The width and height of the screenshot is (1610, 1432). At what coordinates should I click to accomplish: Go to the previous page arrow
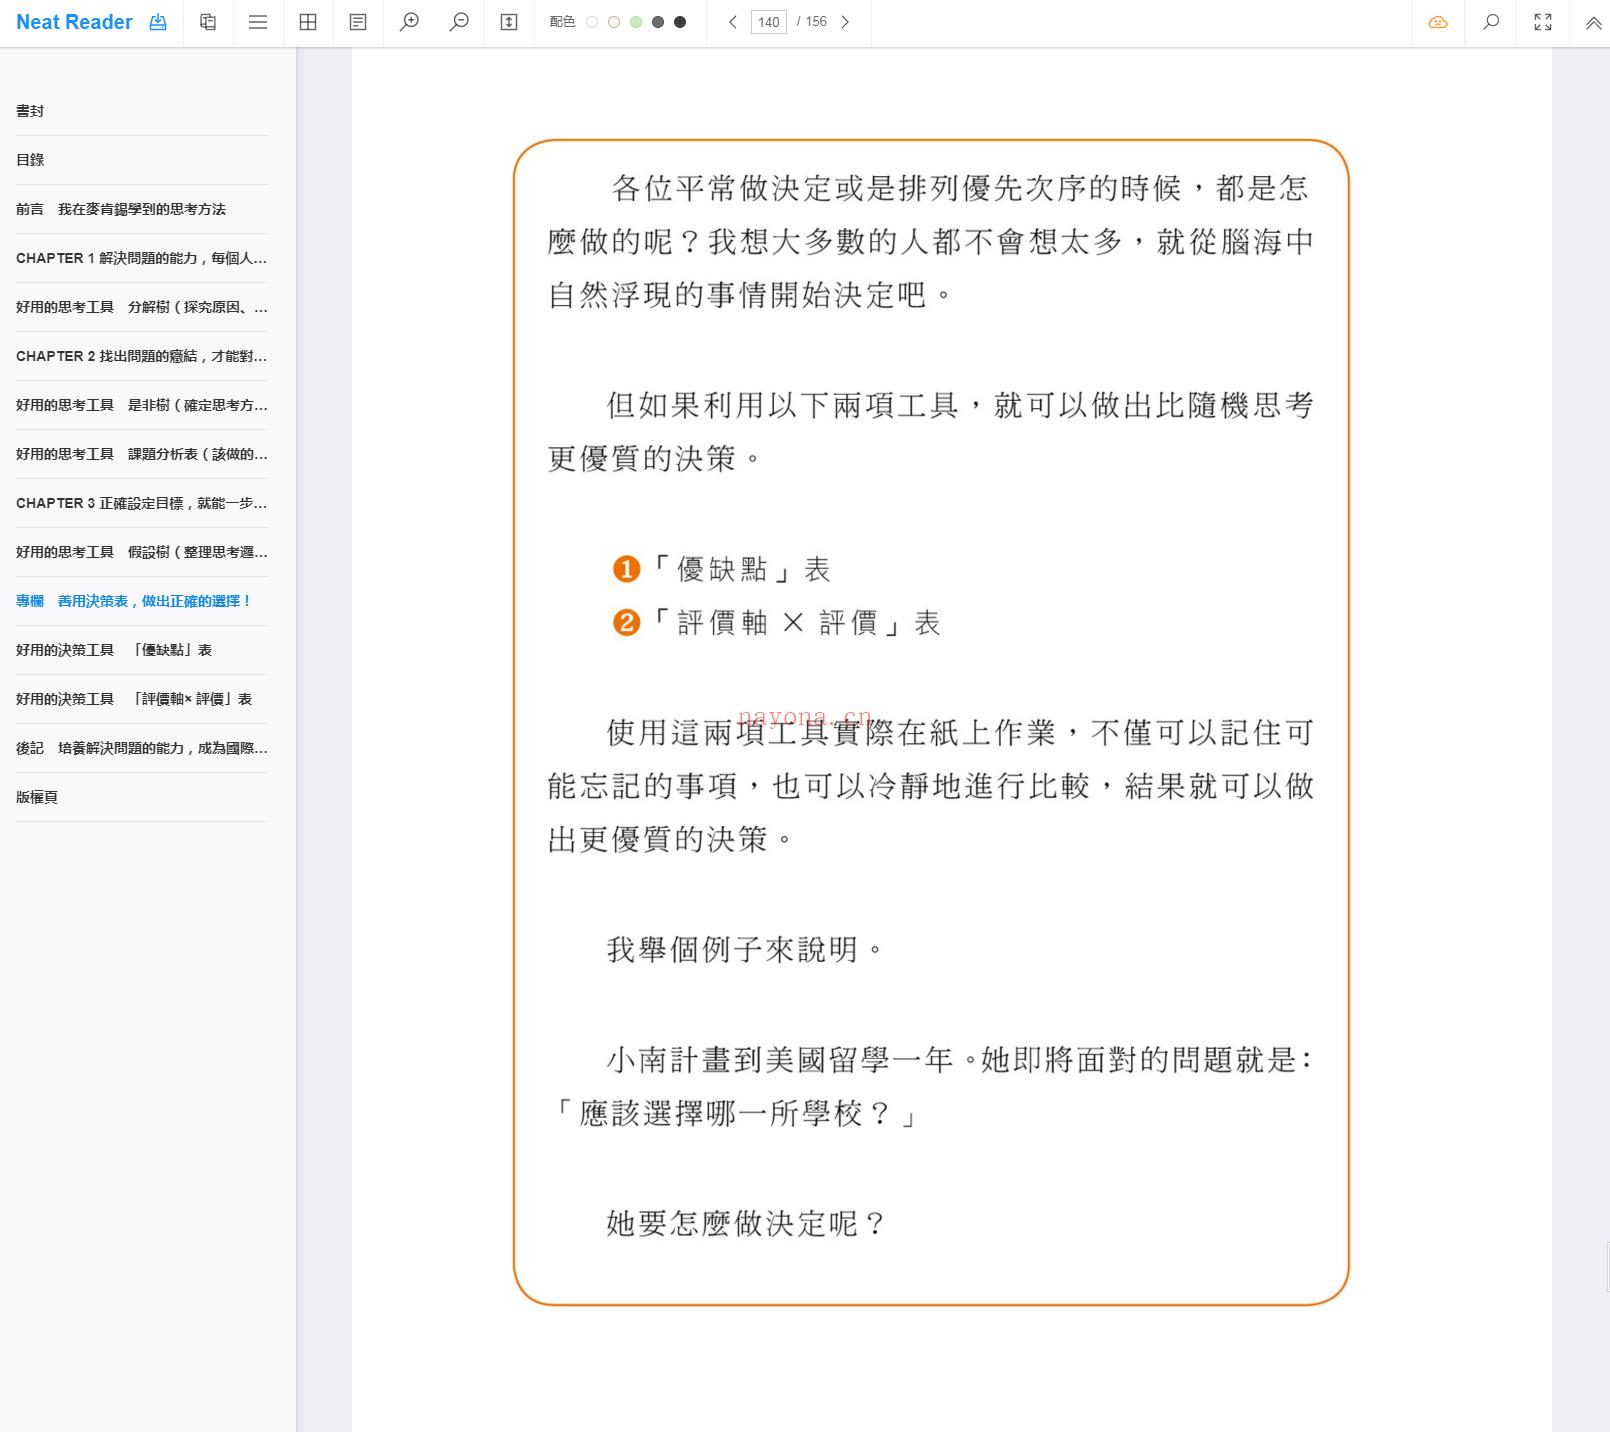click(x=732, y=22)
